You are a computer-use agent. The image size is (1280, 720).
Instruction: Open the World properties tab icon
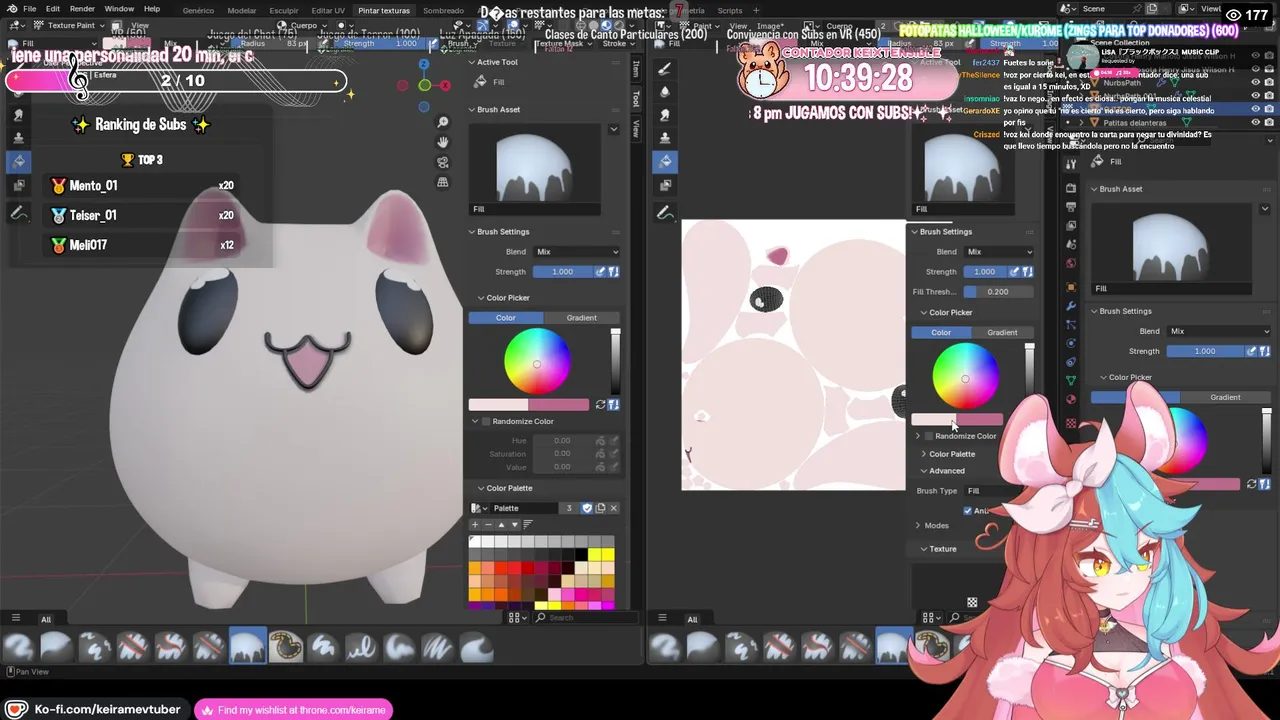coord(1071,264)
